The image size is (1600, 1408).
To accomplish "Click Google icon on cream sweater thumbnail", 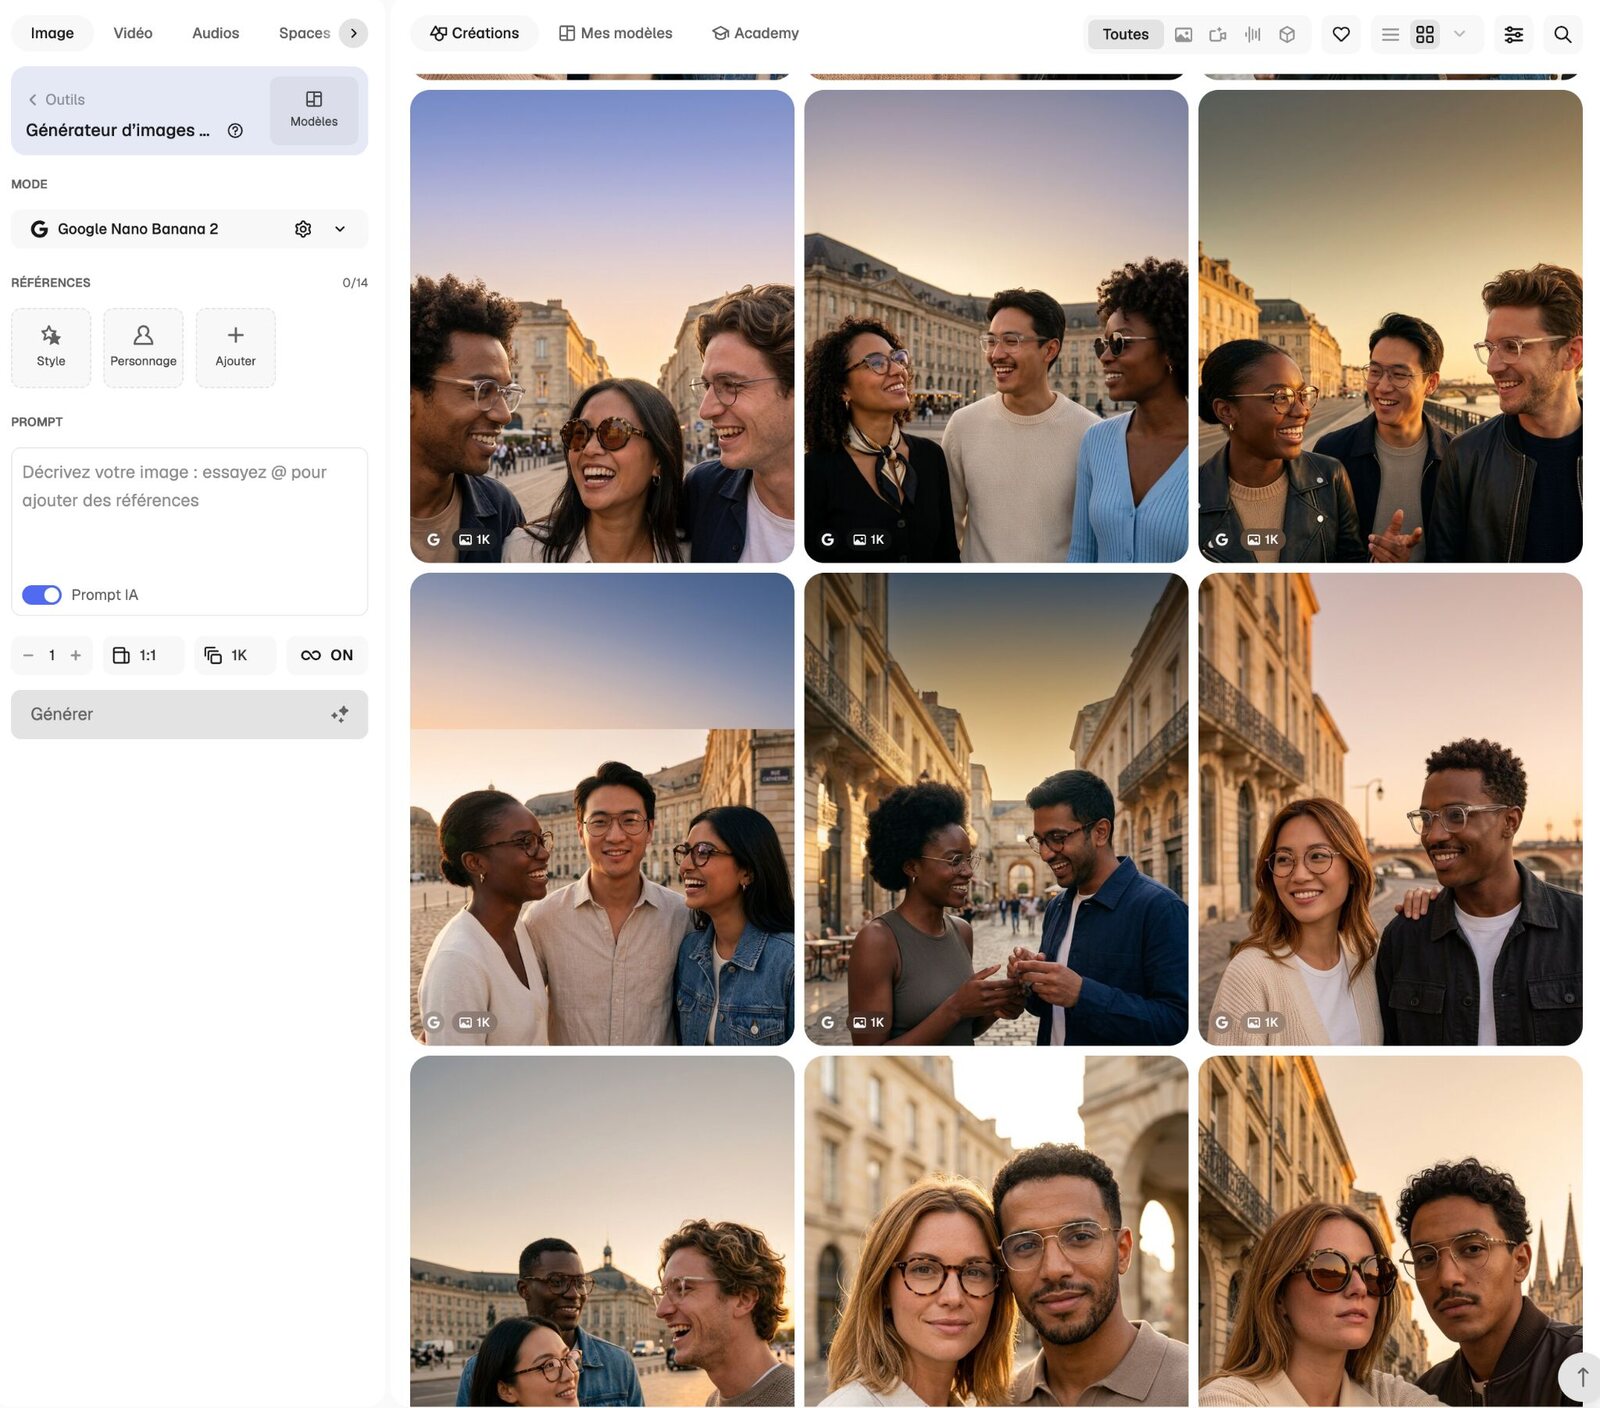I will [x=827, y=540].
